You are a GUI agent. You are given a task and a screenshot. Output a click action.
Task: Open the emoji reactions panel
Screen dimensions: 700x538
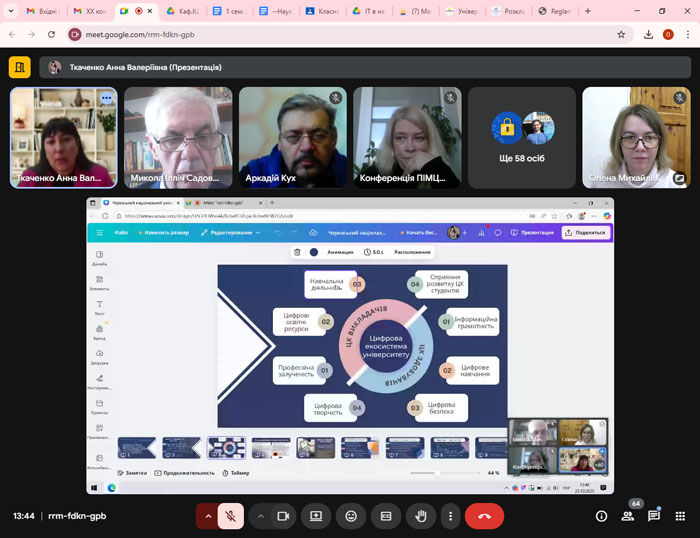(x=351, y=516)
